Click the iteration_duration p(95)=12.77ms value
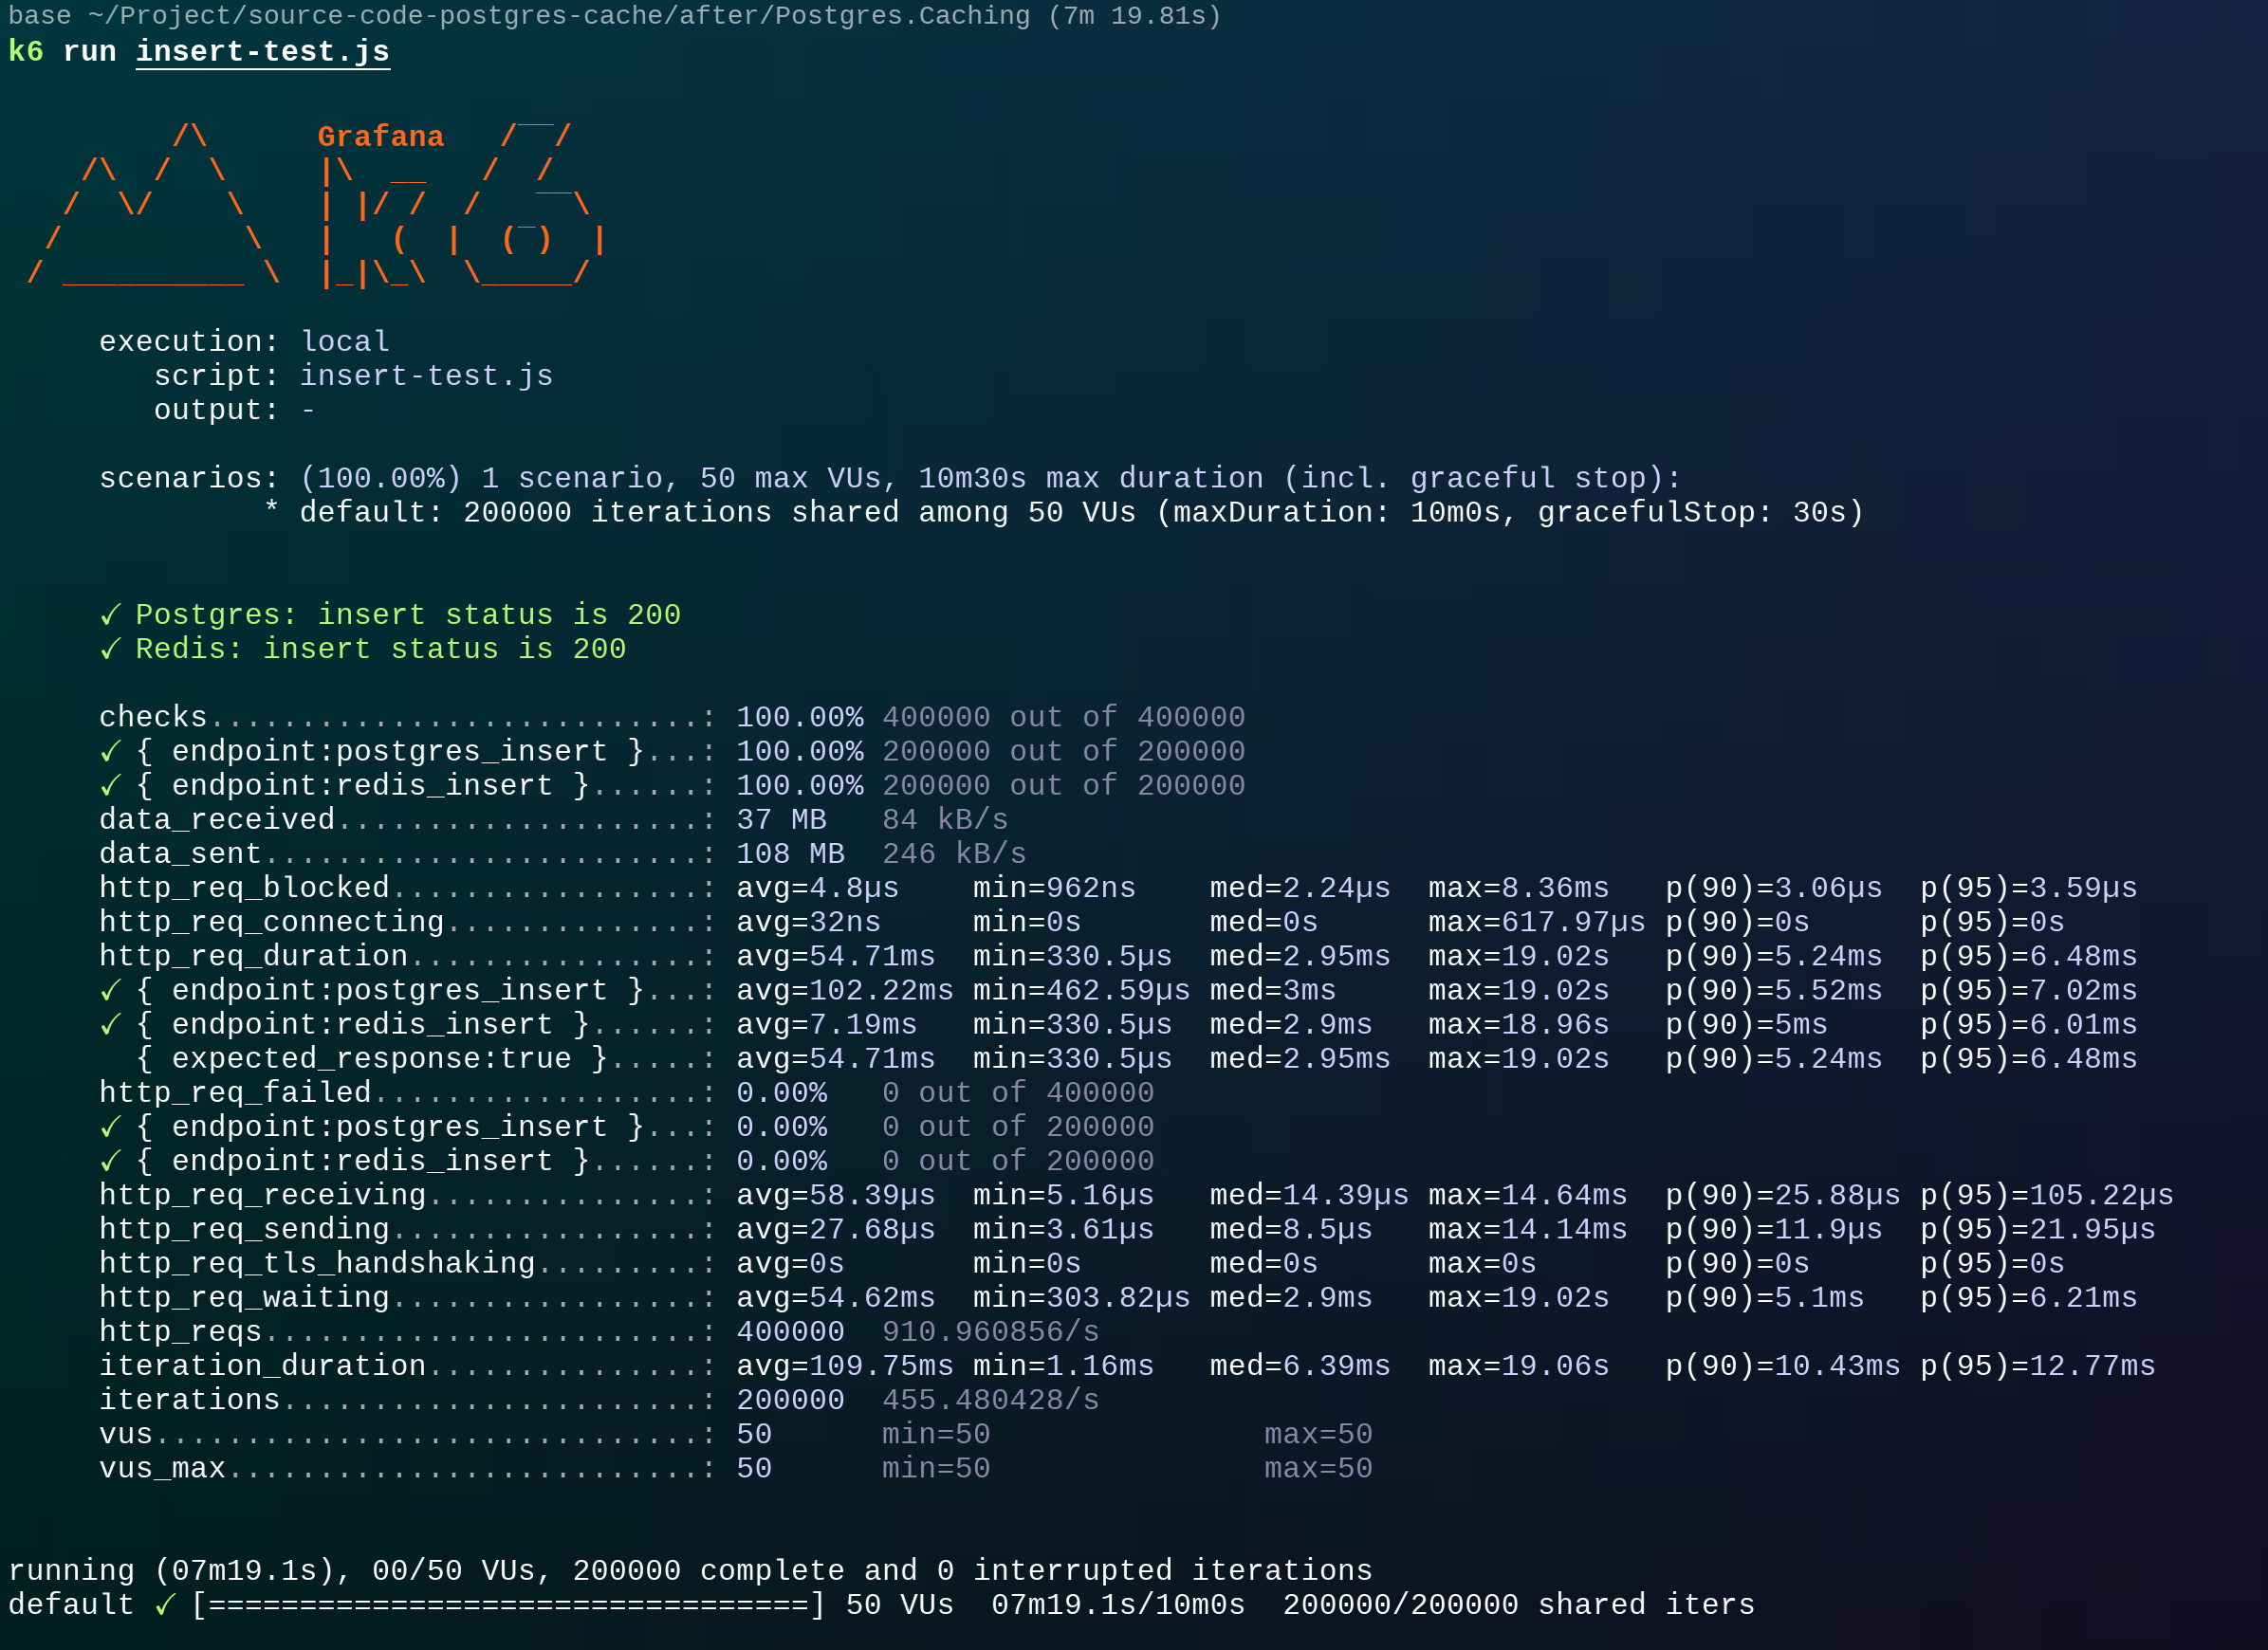 [x=2037, y=1366]
